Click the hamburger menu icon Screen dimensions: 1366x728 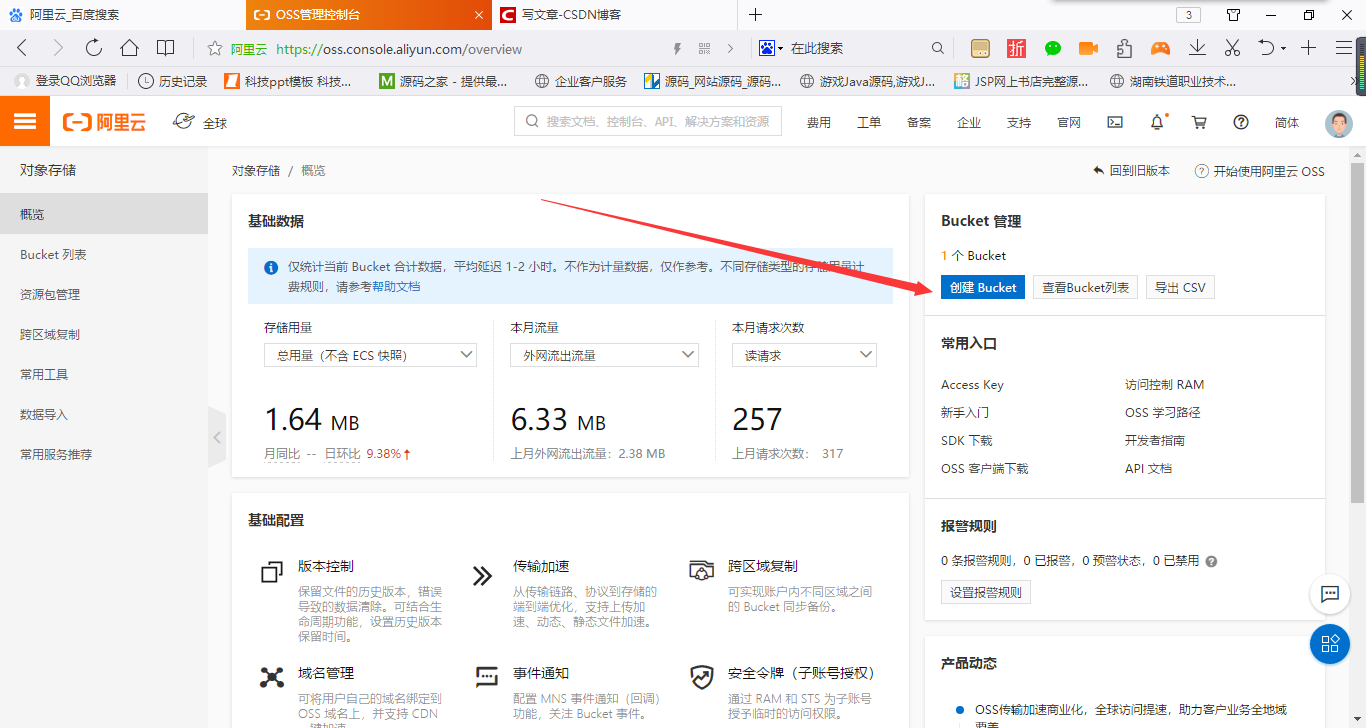pos(27,120)
